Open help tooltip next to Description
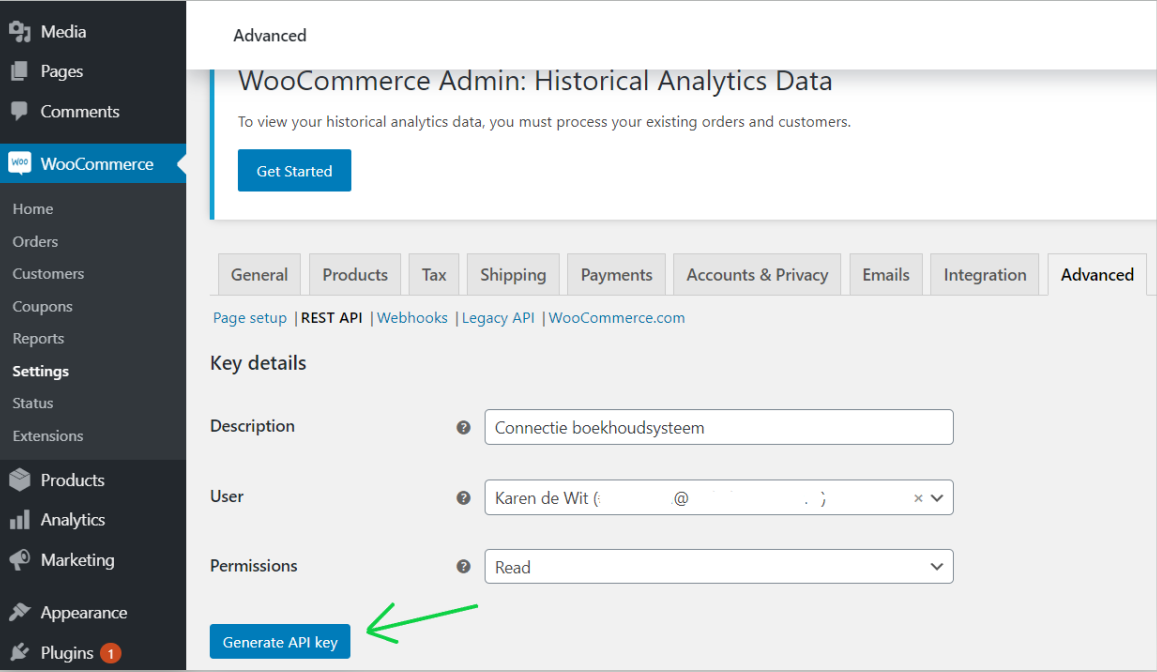The height and width of the screenshot is (672, 1157). (463, 427)
